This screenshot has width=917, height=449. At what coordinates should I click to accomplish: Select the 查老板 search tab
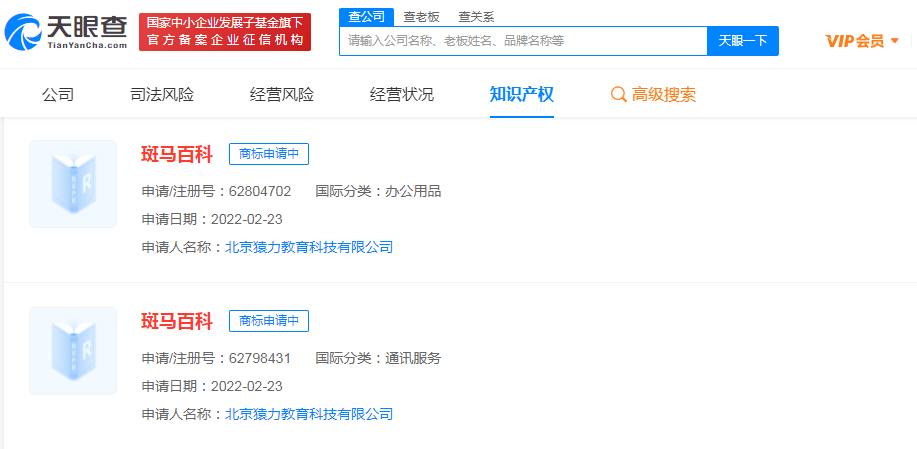tap(421, 17)
